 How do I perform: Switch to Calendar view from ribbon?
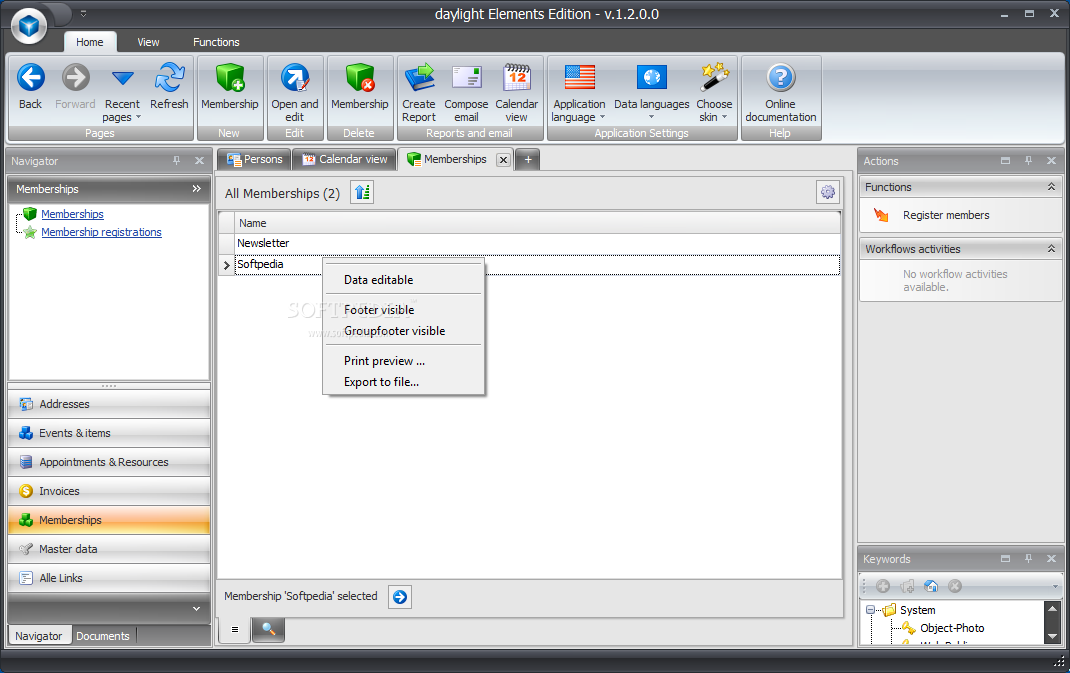coord(517,93)
